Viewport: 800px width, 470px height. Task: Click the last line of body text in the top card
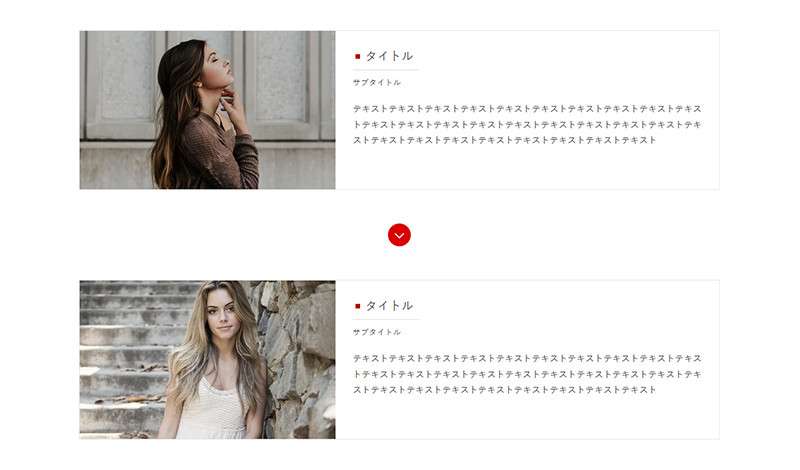point(505,140)
